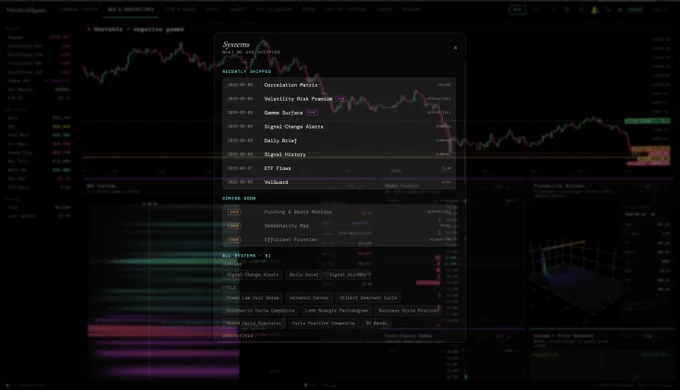
Task: Click the Unstable negative gamma heading behind the dialog
Action: [x=139, y=29]
